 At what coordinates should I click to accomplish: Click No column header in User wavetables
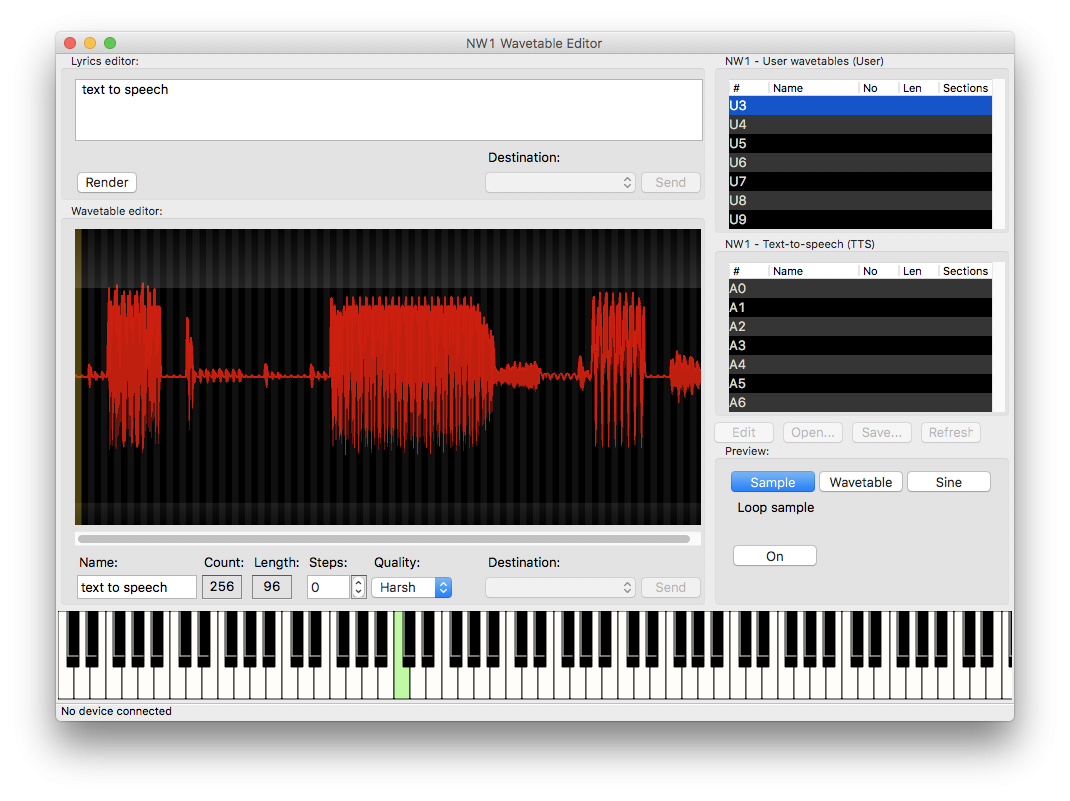click(878, 88)
